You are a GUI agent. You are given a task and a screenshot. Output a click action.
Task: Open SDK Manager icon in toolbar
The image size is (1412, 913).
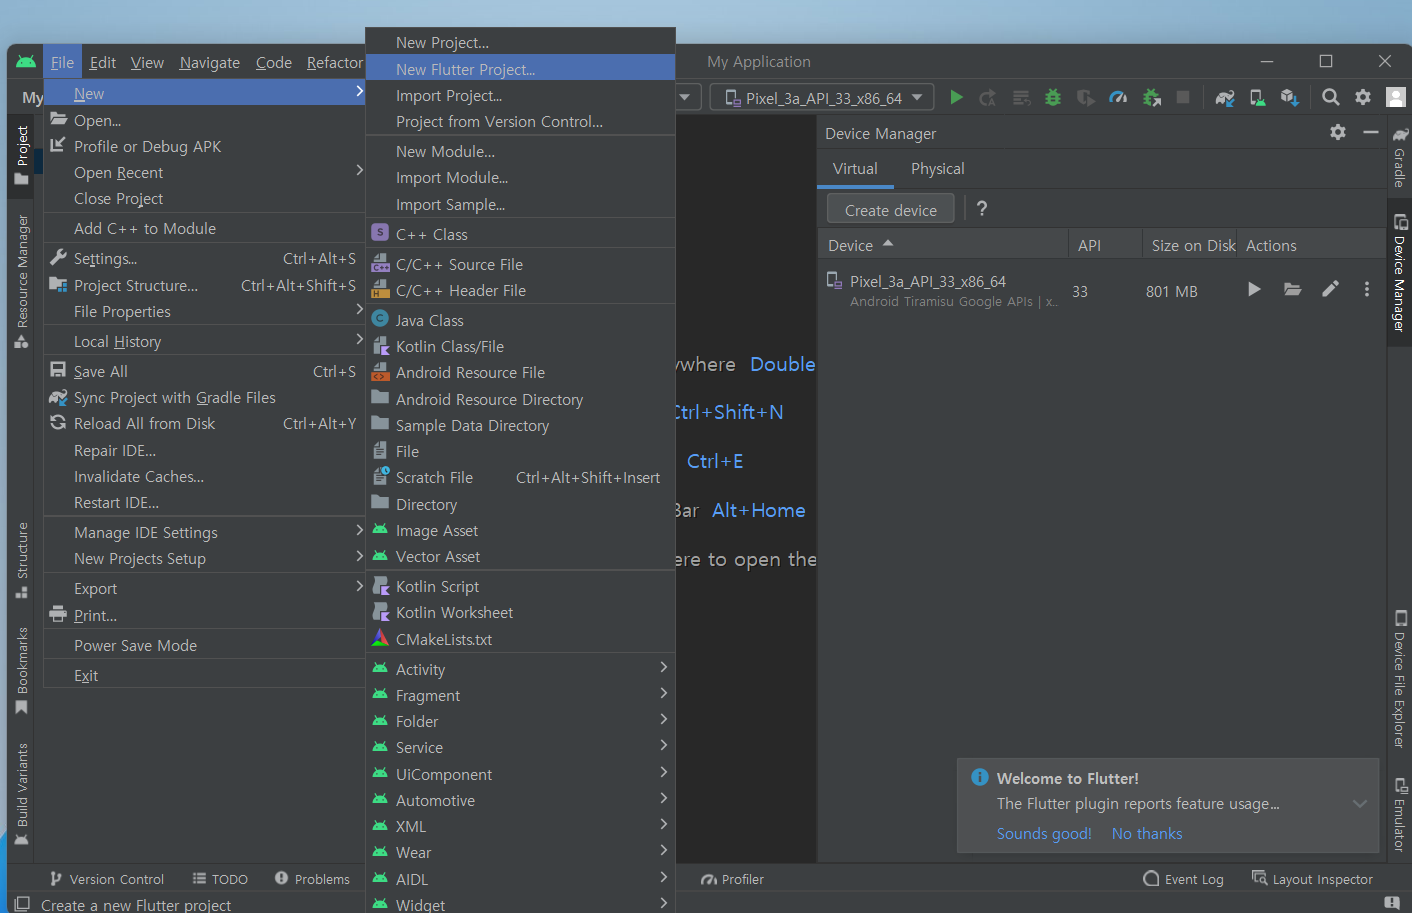click(1290, 97)
